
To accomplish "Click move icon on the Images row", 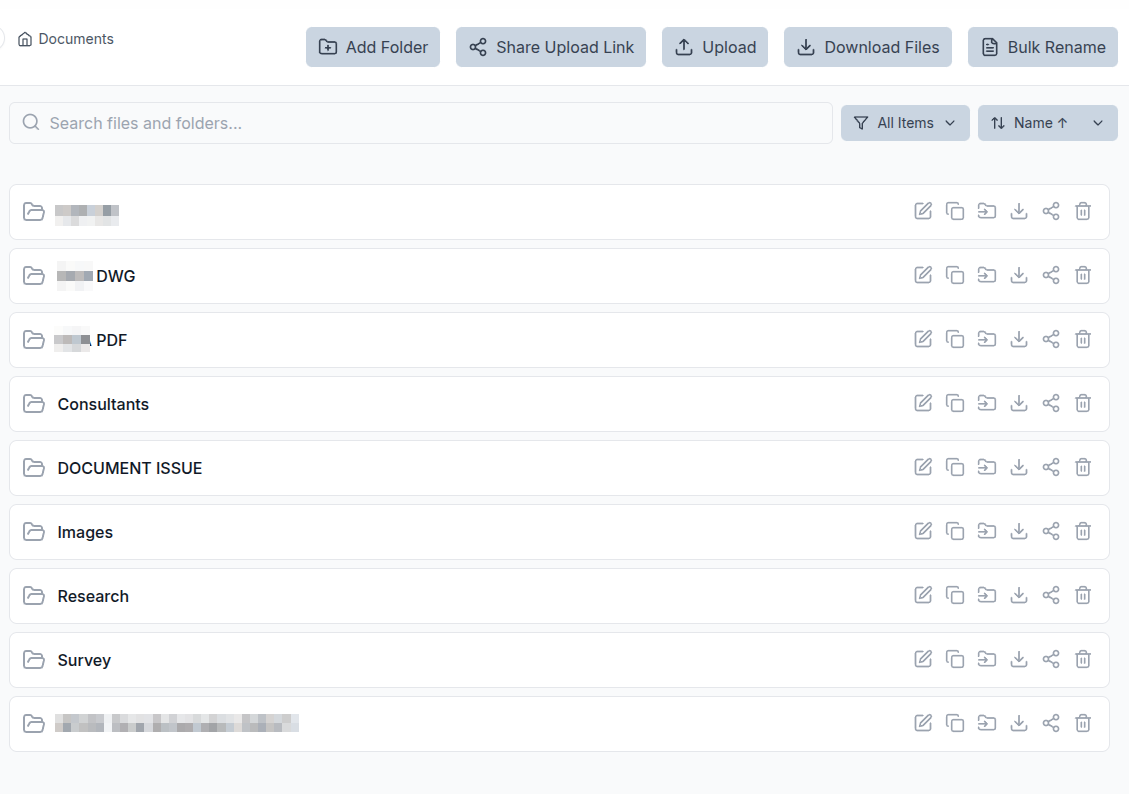I will (x=987, y=531).
